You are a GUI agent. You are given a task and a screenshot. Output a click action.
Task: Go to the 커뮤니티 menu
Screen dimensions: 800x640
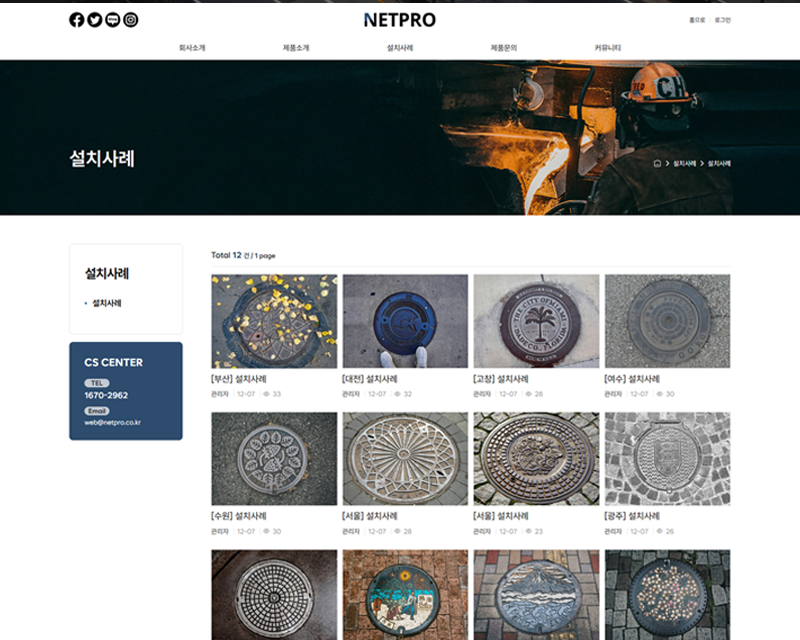pos(608,48)
